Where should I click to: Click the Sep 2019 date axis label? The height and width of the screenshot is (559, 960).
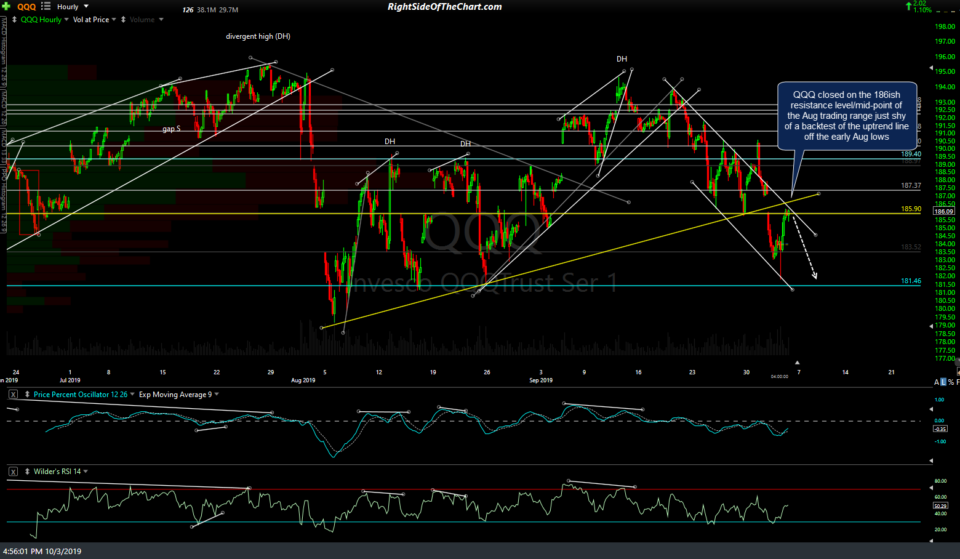coord(541,380)
